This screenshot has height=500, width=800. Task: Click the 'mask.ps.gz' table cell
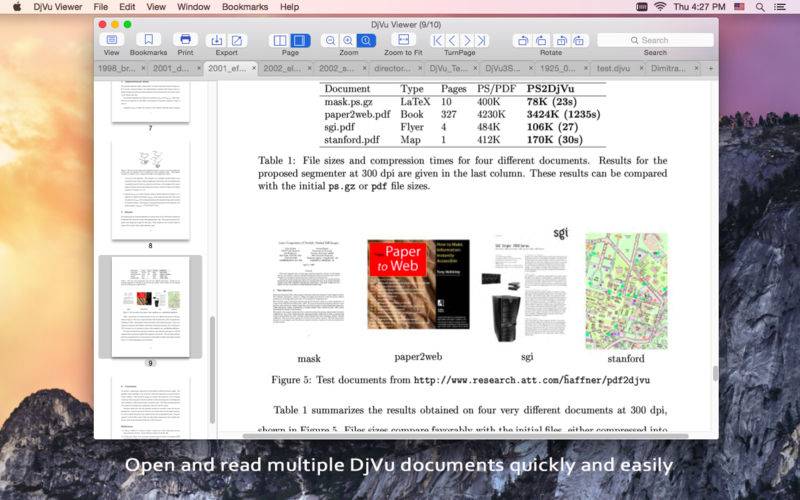[x=348, y=102]
